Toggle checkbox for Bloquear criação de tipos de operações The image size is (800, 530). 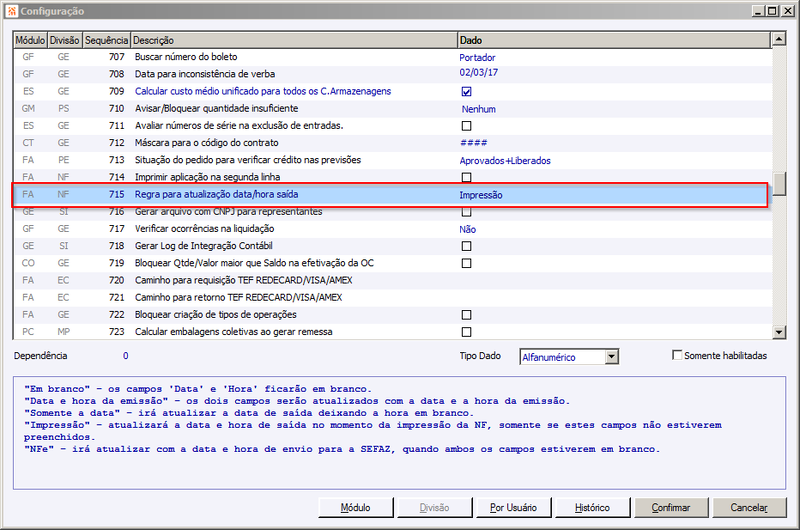[466, 315]
